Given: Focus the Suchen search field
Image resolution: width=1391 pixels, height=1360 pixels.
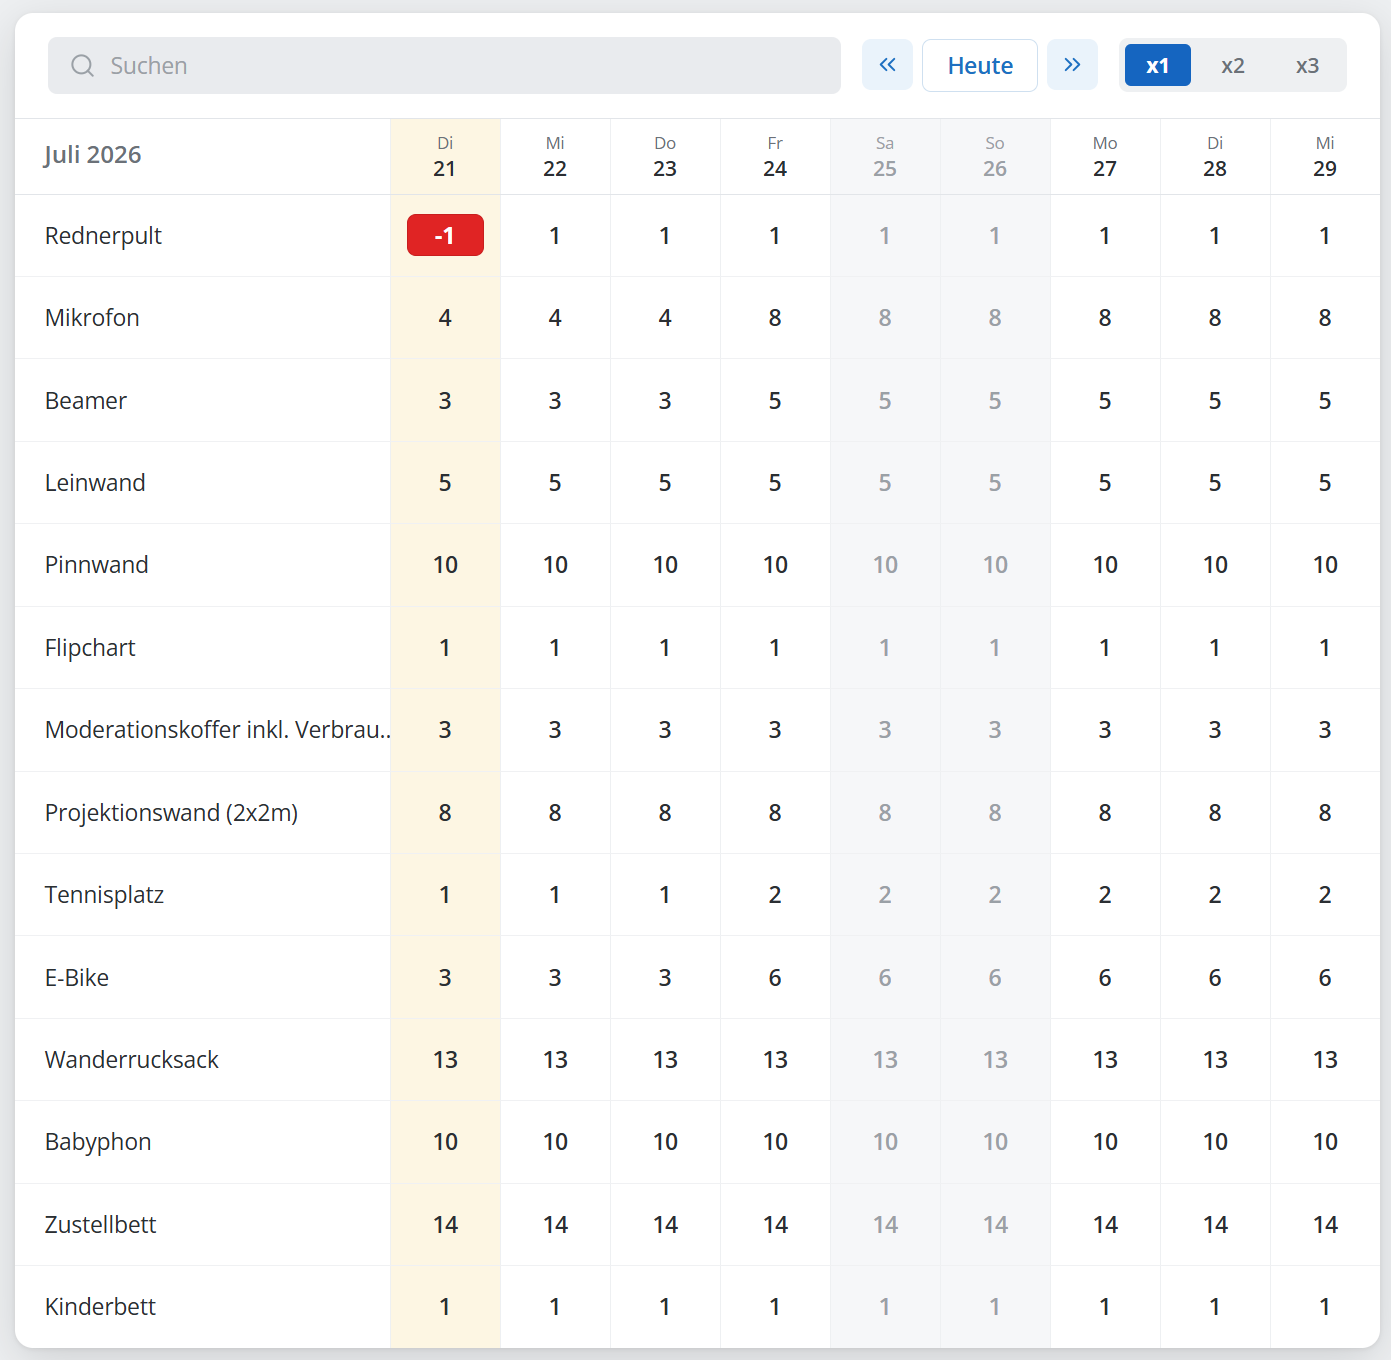Looking at the screenshot, I should pyautogui.click(x=444, y=66).
